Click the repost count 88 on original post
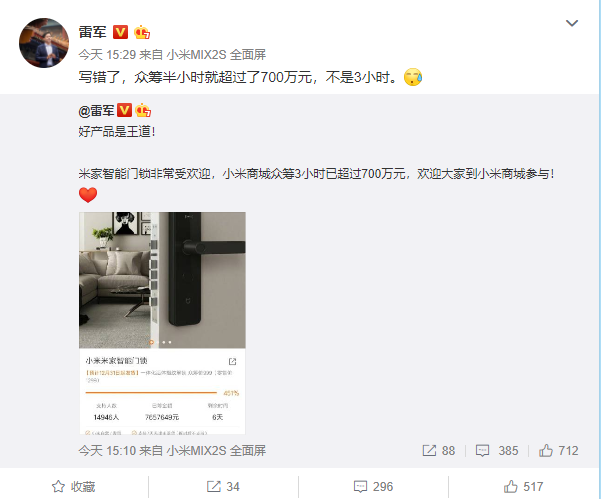Viewport: 601px width, 499px height. pos(438,450)
